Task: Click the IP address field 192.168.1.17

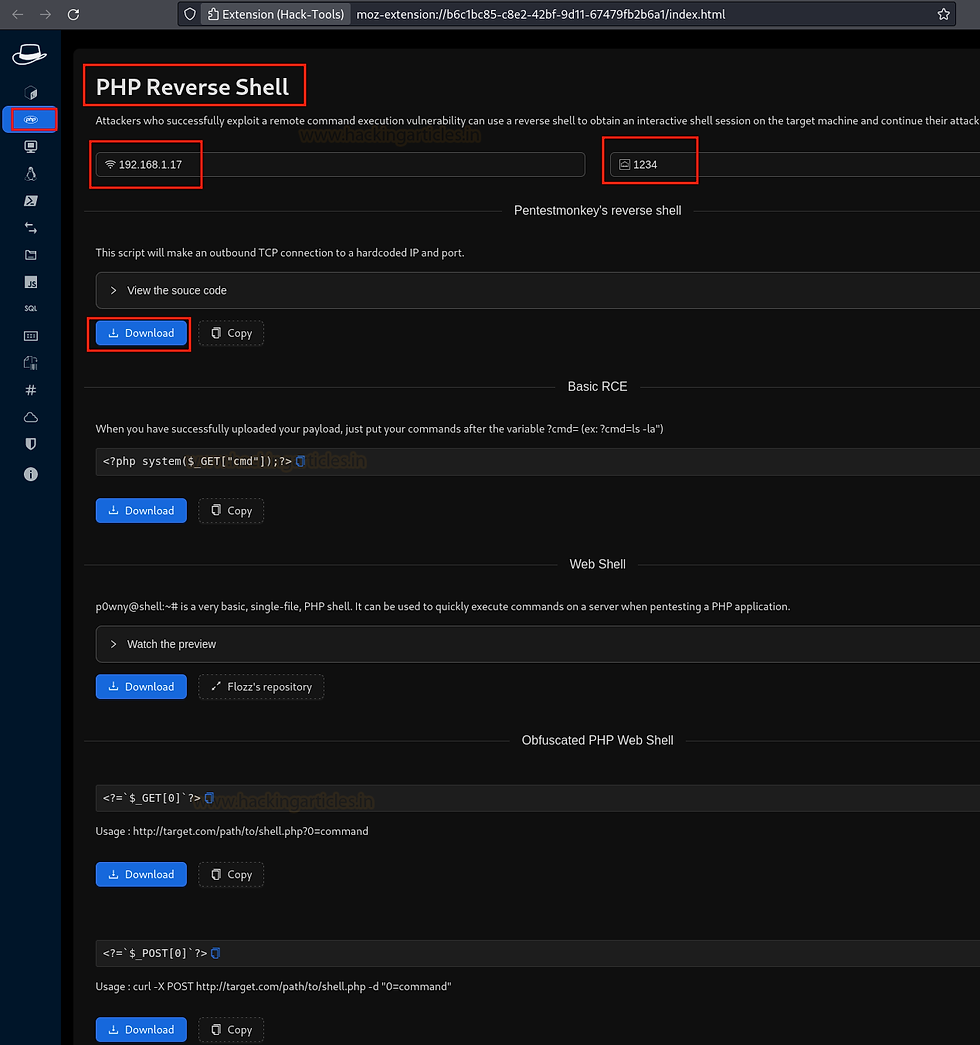Action: click(340, 165)
